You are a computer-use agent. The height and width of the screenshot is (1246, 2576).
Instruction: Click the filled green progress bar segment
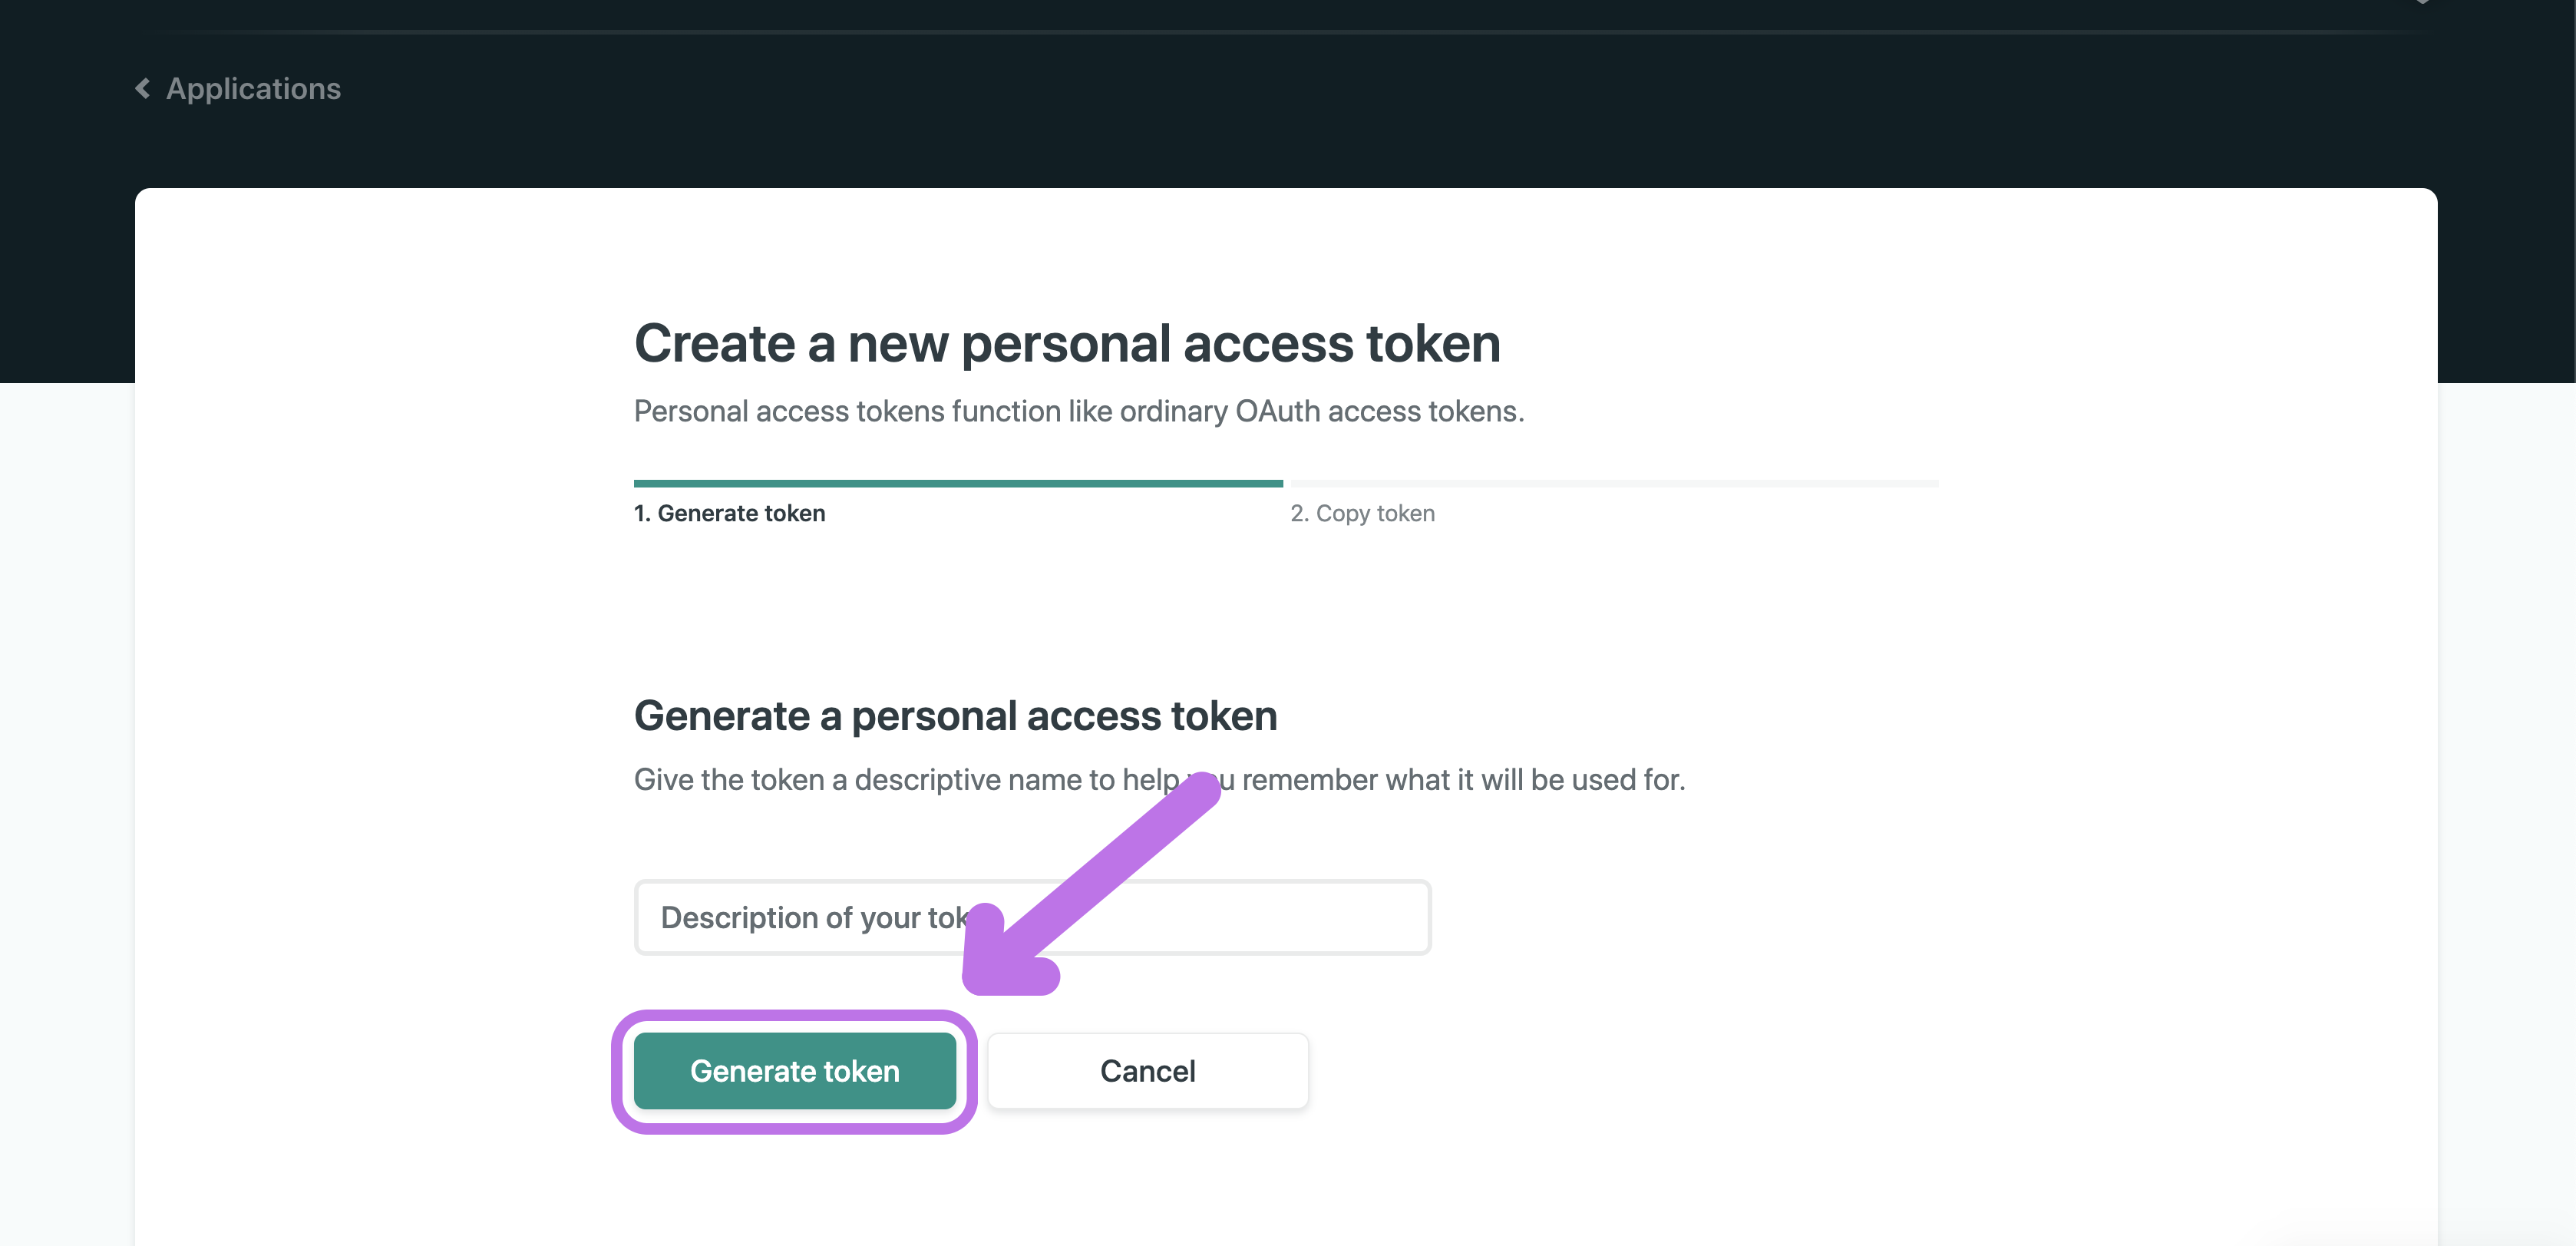click(x=958, y=483)
